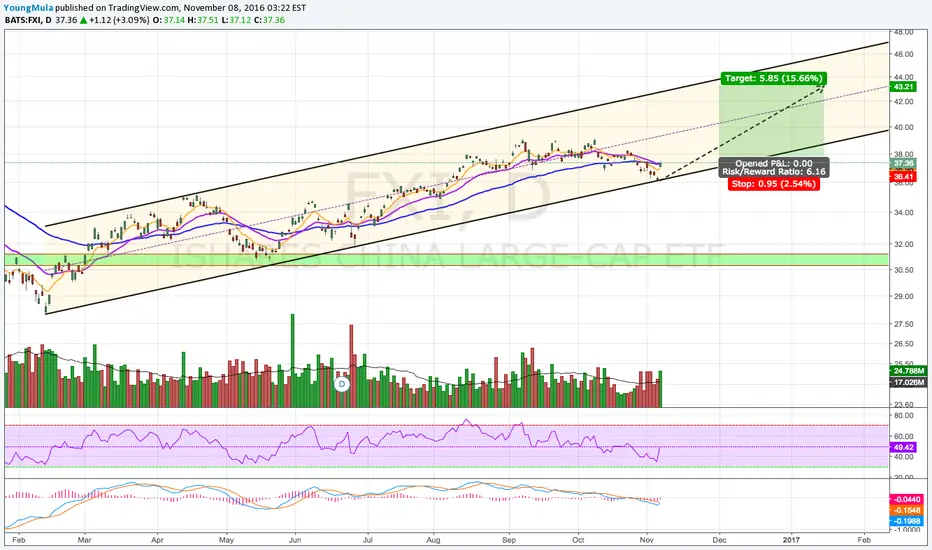Click the 17.026M volume average tag
Viewport: 932px width, 550px height.
point(908,382)
